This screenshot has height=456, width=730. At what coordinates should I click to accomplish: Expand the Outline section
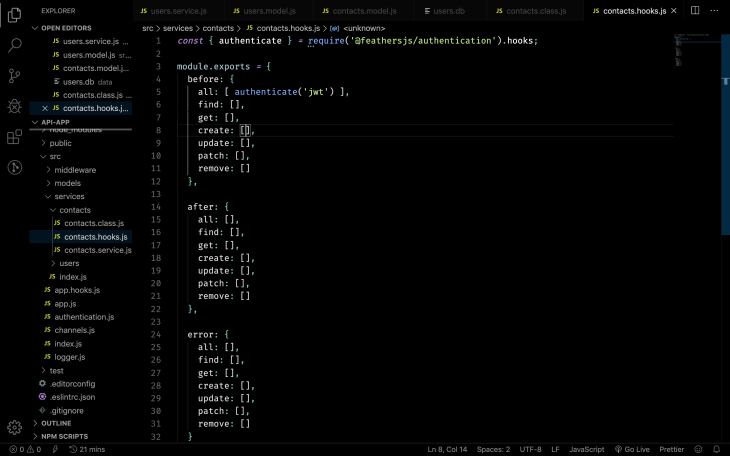[56, 424]
